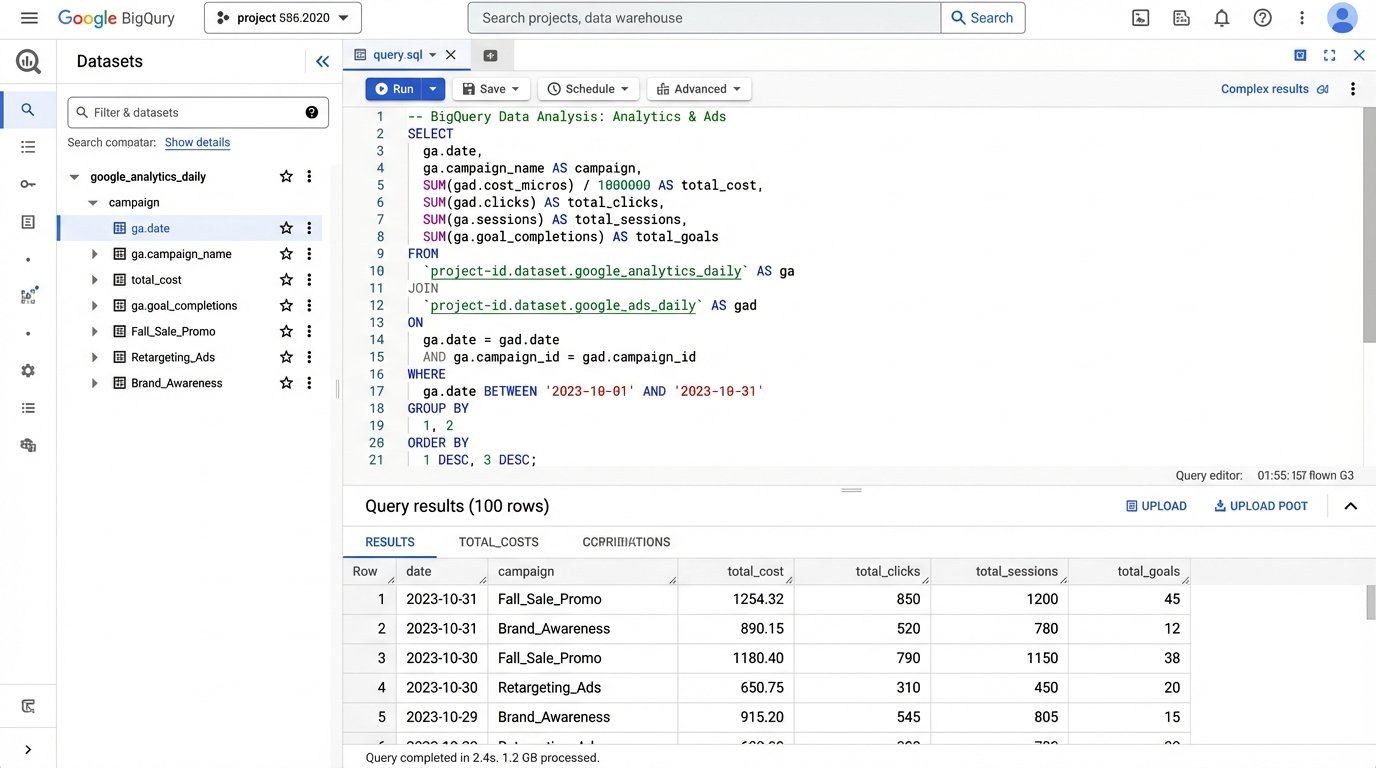Click the notifications bell icon
The width and height of the screenshot is (1376, 768).
(x=1221, y=17)
